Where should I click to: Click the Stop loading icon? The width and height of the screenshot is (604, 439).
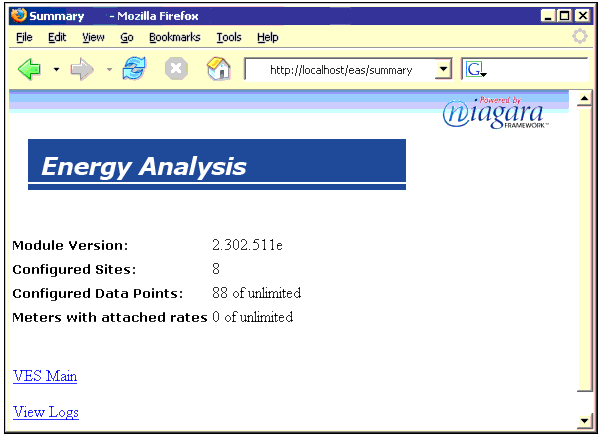pyautogui.click(x=176, y=69)
